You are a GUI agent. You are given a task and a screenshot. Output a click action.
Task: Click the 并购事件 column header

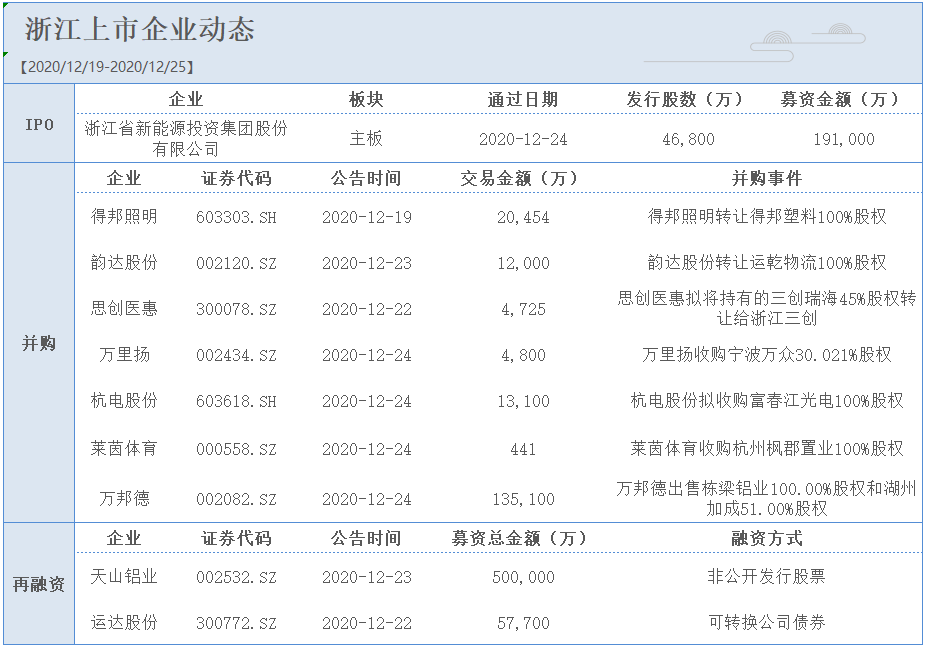(x=767, y=178)
